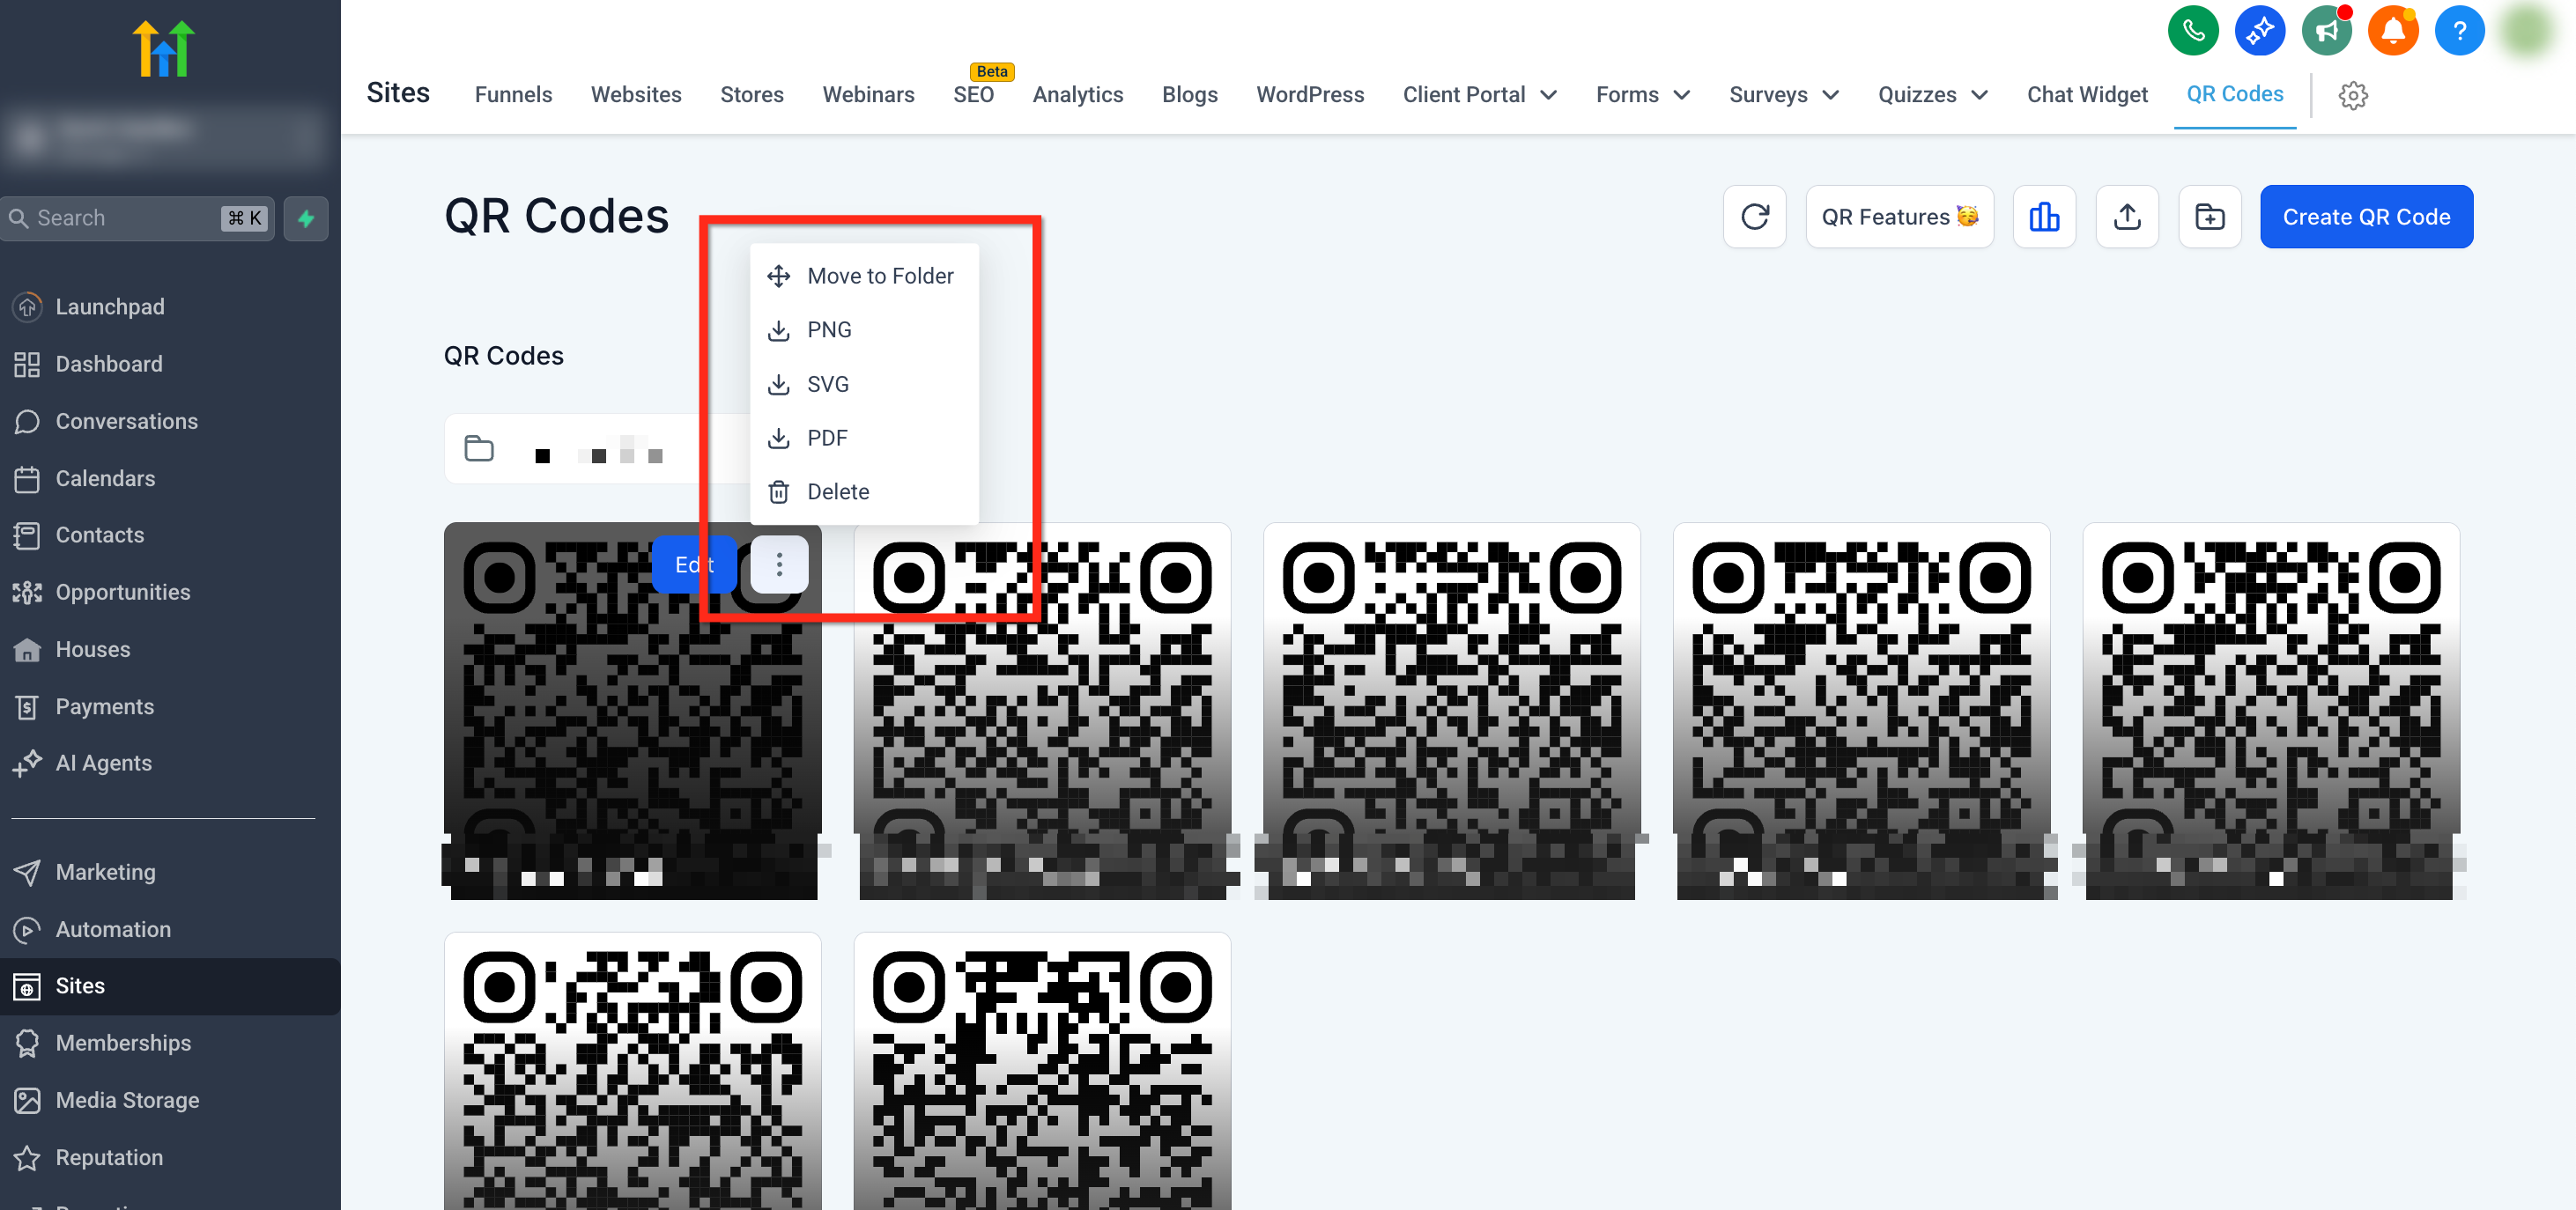Click the green phone dialer icon
2576x1210 pixels.
tap(2192, 31)
